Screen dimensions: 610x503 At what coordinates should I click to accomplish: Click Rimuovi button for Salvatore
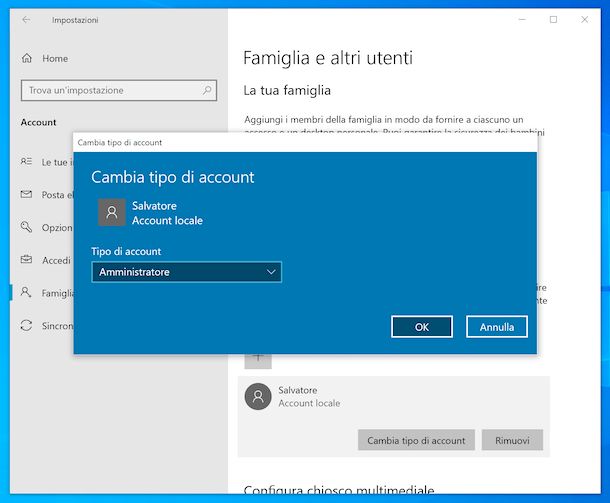pyautogui.click(x=512, y=440)
